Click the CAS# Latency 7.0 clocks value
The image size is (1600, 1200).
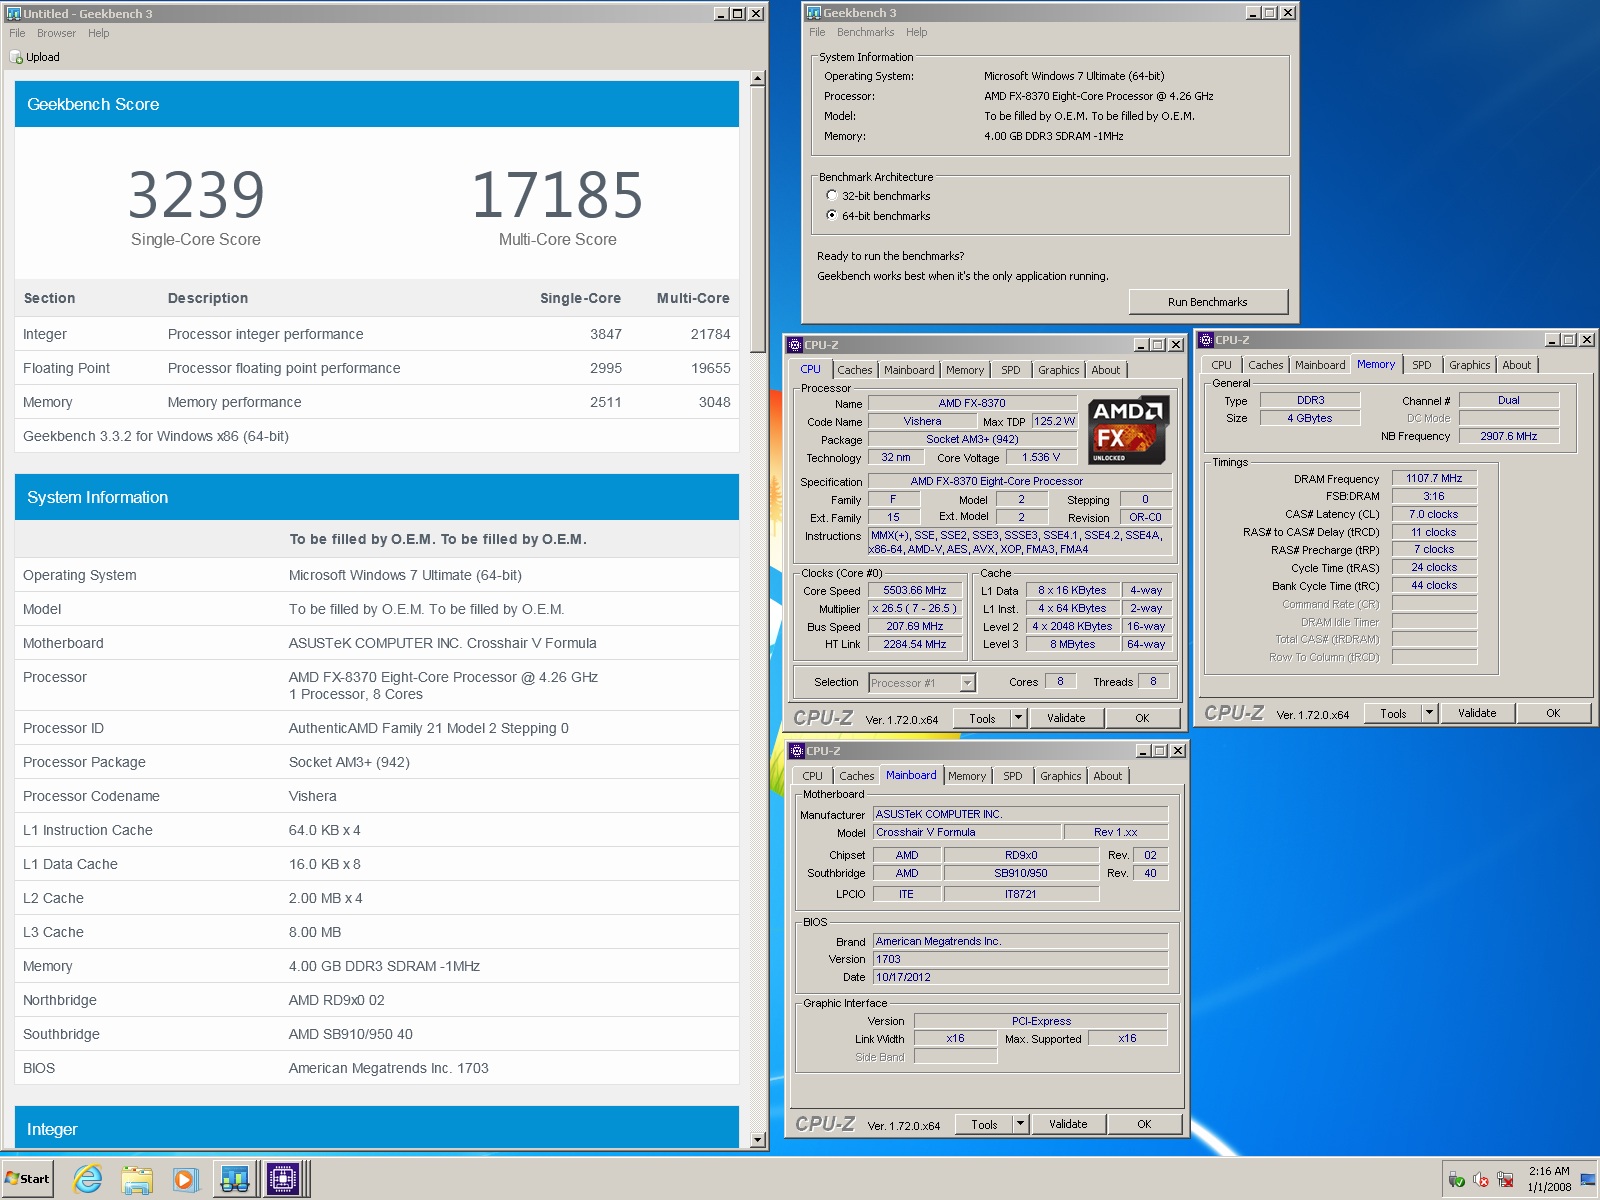[1434, 514]
